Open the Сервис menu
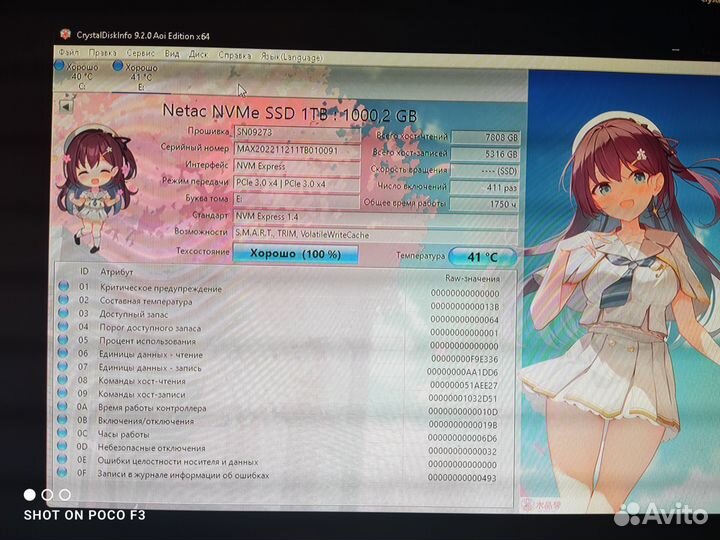 pyautogui.click(x=141, y=53)
